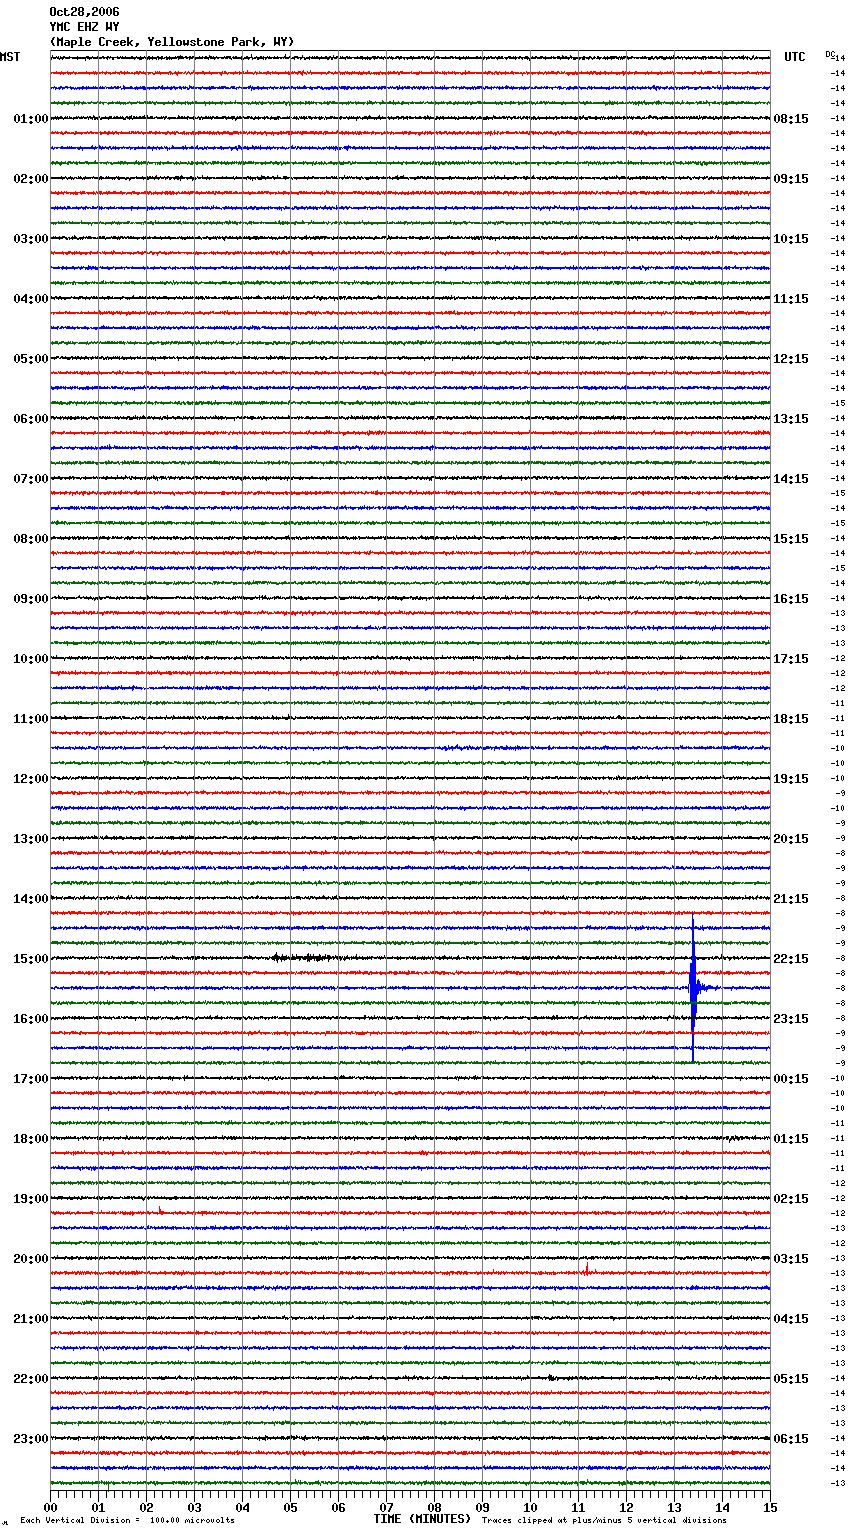
Task: Click the 'Each Vertical Division = 100.00 microvolts' note
Action: (127, 1521)
